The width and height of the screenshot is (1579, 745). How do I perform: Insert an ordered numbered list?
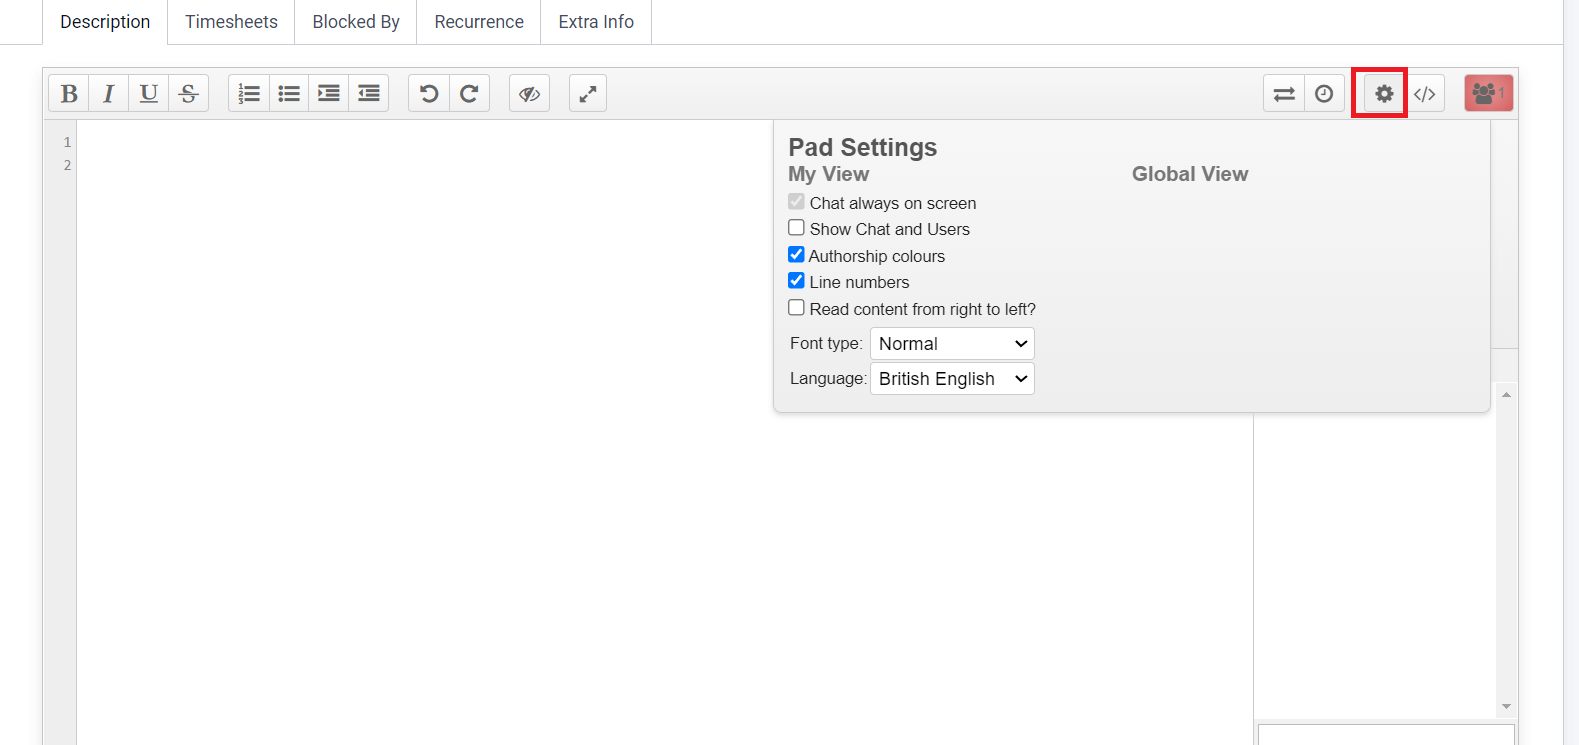[x=249, y=94]
